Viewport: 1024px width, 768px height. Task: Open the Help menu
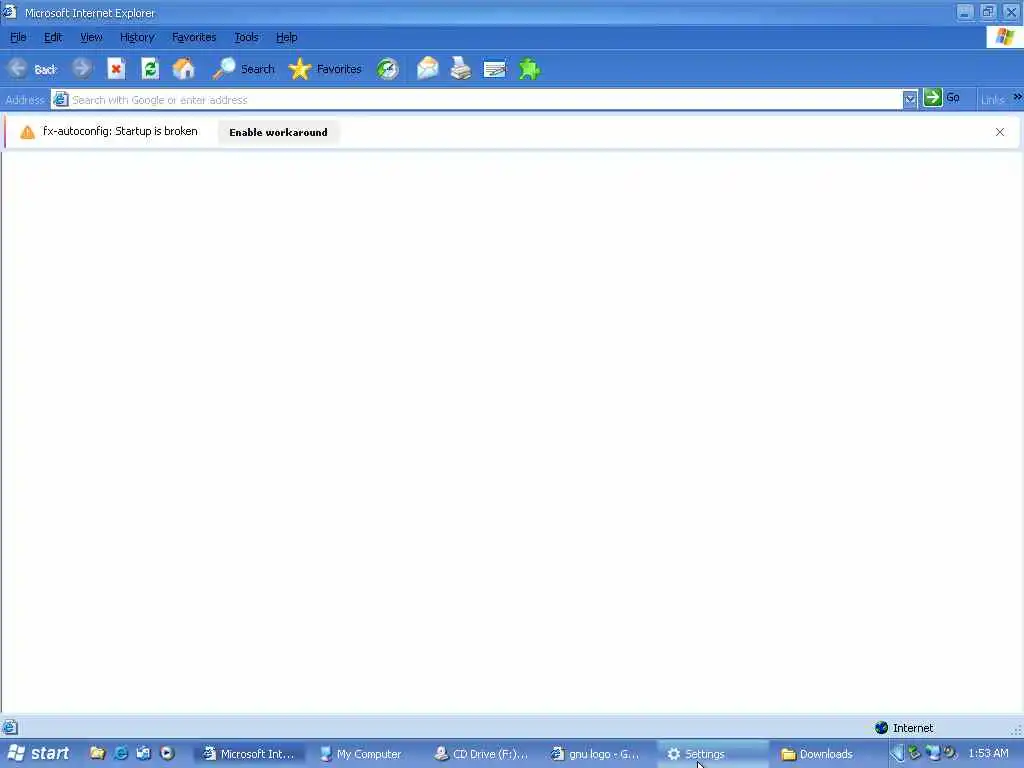(x=286, y=37)
